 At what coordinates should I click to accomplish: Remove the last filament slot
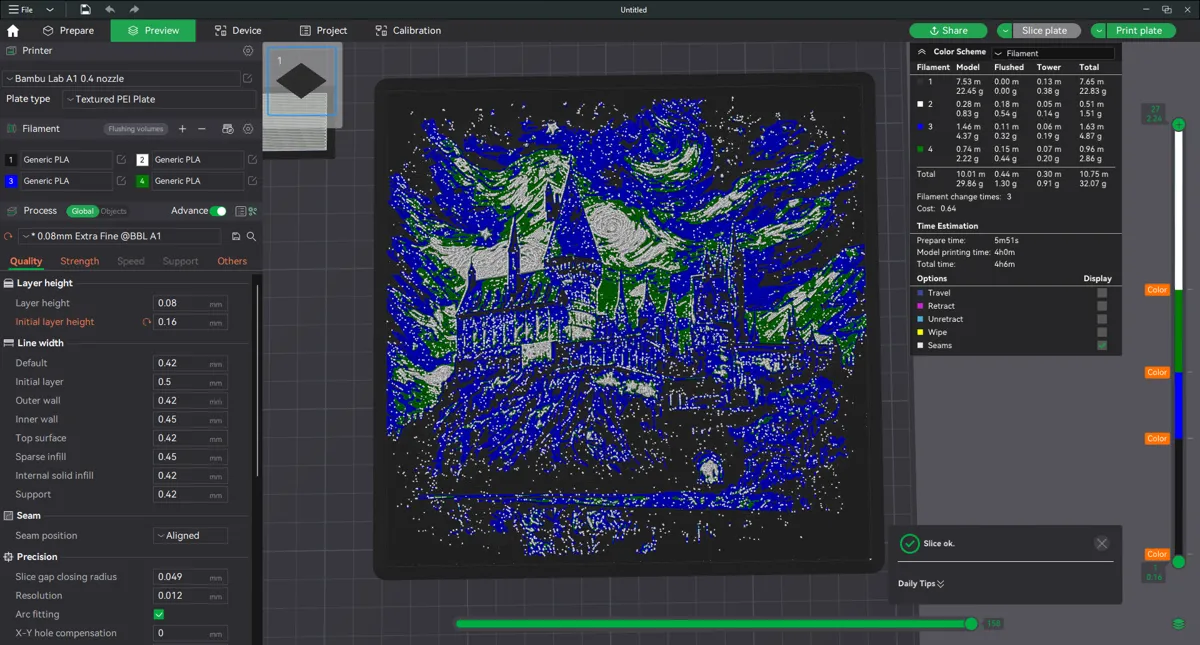point(202,129)
